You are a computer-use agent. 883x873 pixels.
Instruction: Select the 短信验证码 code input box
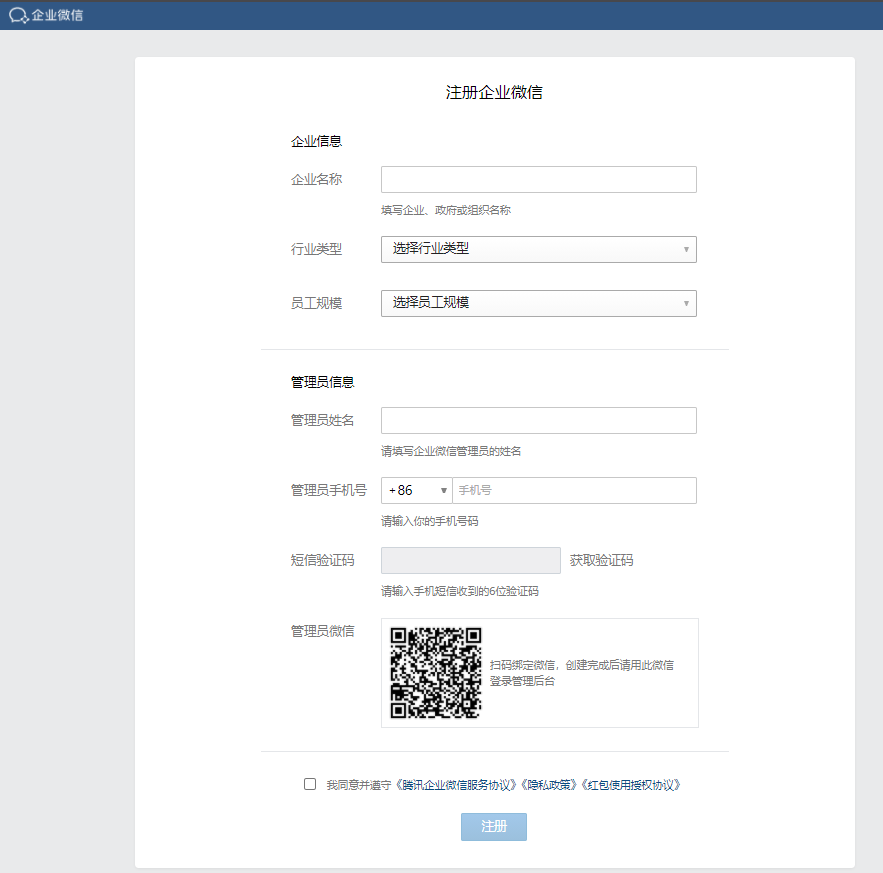[x=470, y=560]
